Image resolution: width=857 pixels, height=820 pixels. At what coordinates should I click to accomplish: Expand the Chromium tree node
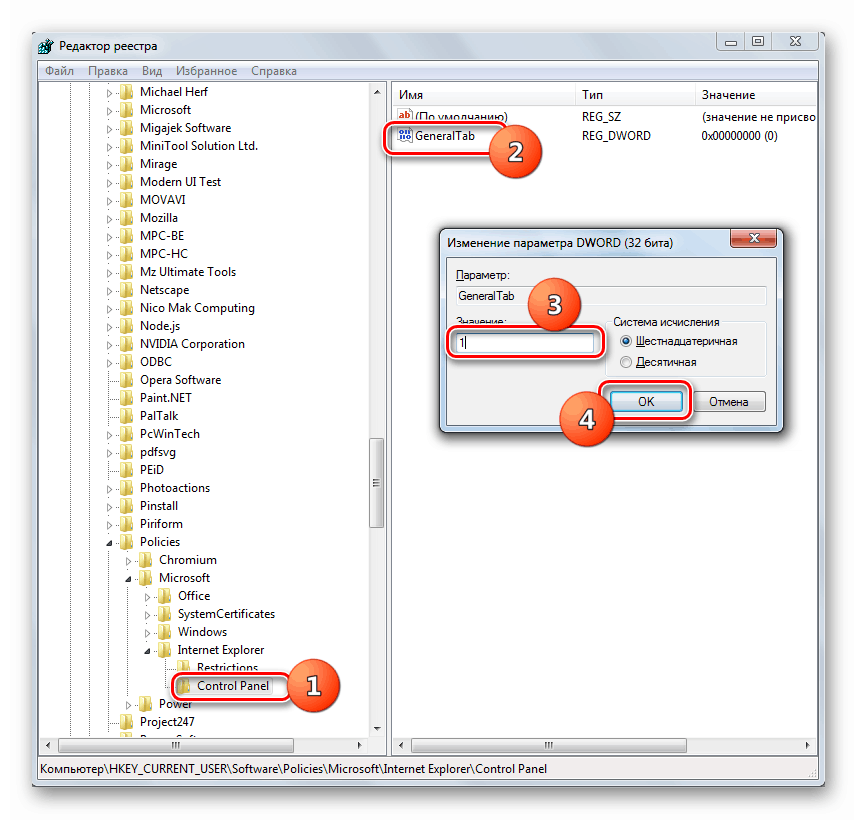point(128,561)
